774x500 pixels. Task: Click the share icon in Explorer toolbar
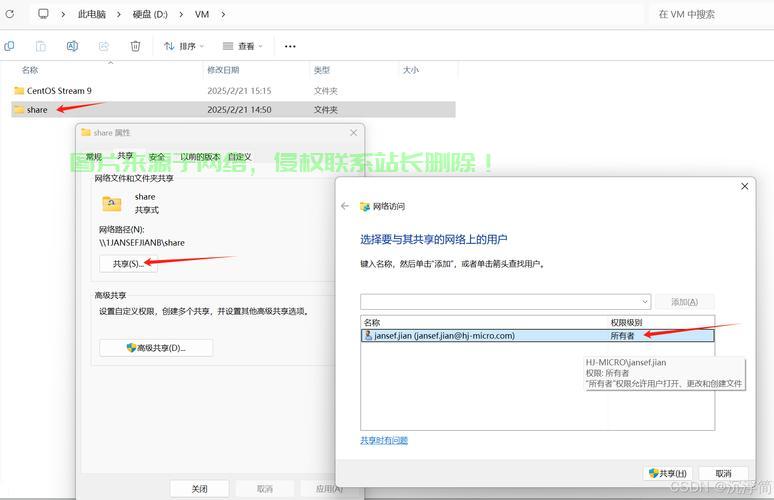pyautogui.click(x=104, y=46)
